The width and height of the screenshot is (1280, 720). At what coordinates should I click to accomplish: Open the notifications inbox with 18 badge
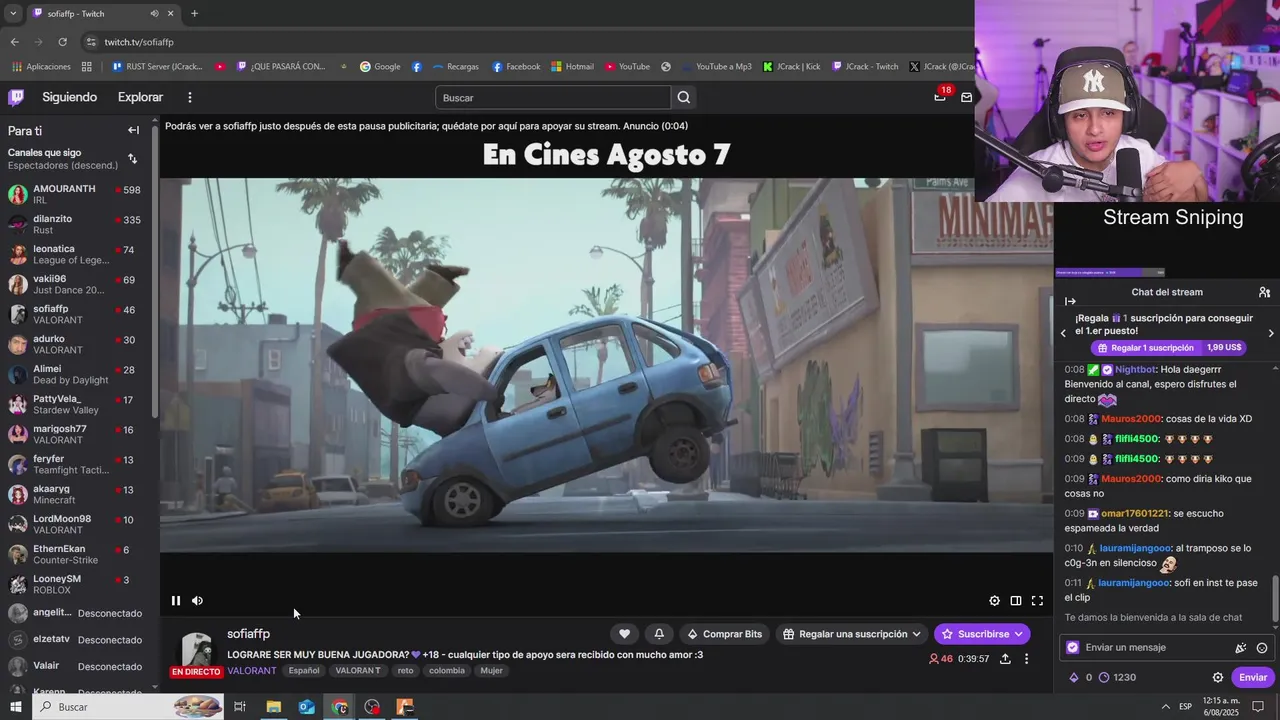(x=939, y=97)
